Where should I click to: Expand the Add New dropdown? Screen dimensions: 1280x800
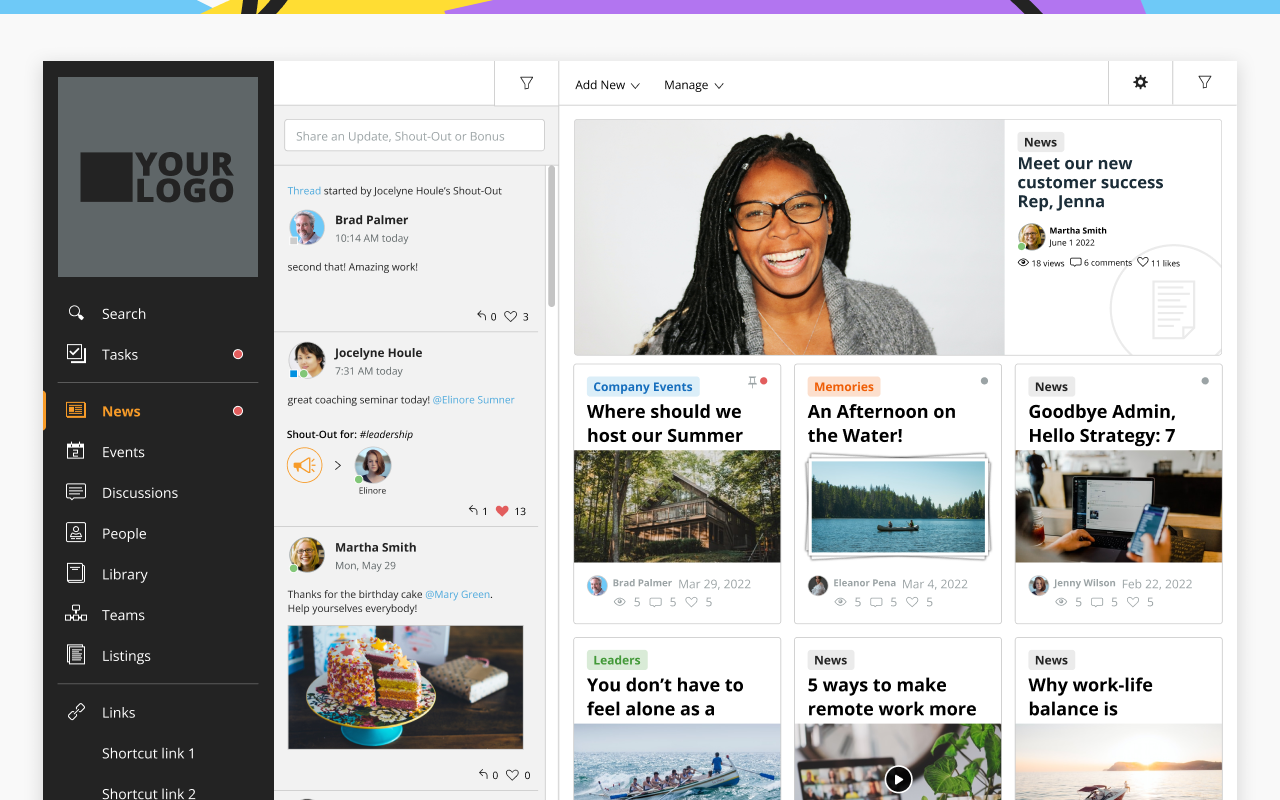[x=607, y=85]
